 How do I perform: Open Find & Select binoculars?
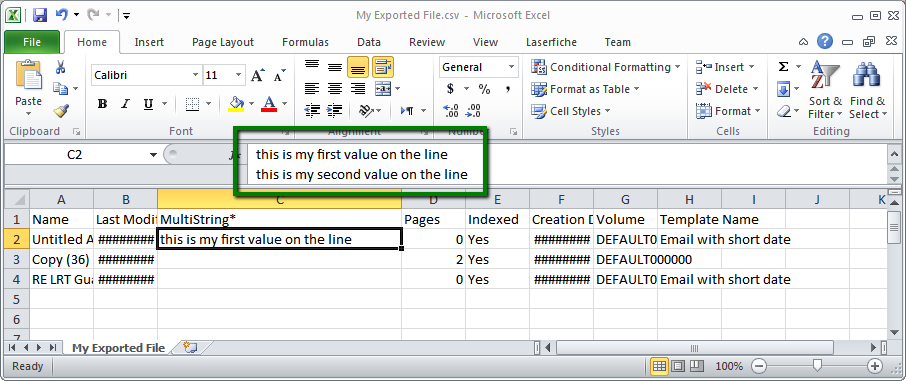coord(867,90)
